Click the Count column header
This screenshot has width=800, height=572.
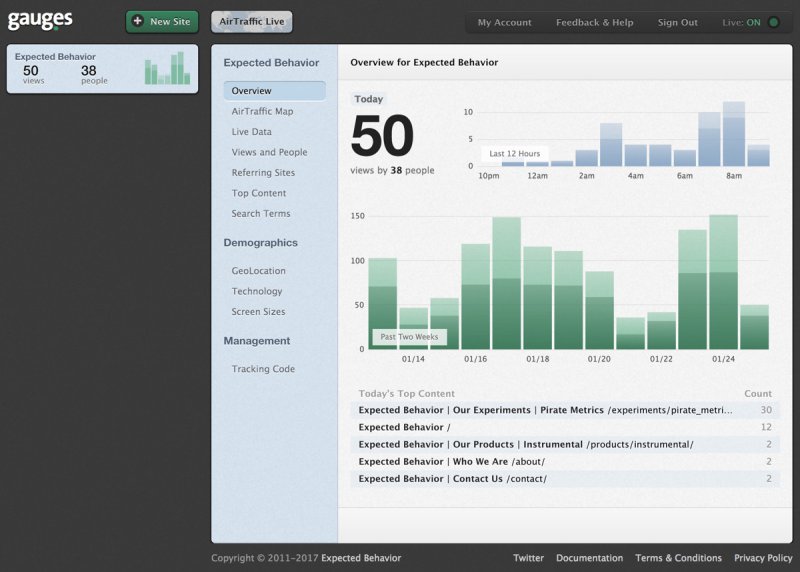pyautogui.click(x=758, y=393)
